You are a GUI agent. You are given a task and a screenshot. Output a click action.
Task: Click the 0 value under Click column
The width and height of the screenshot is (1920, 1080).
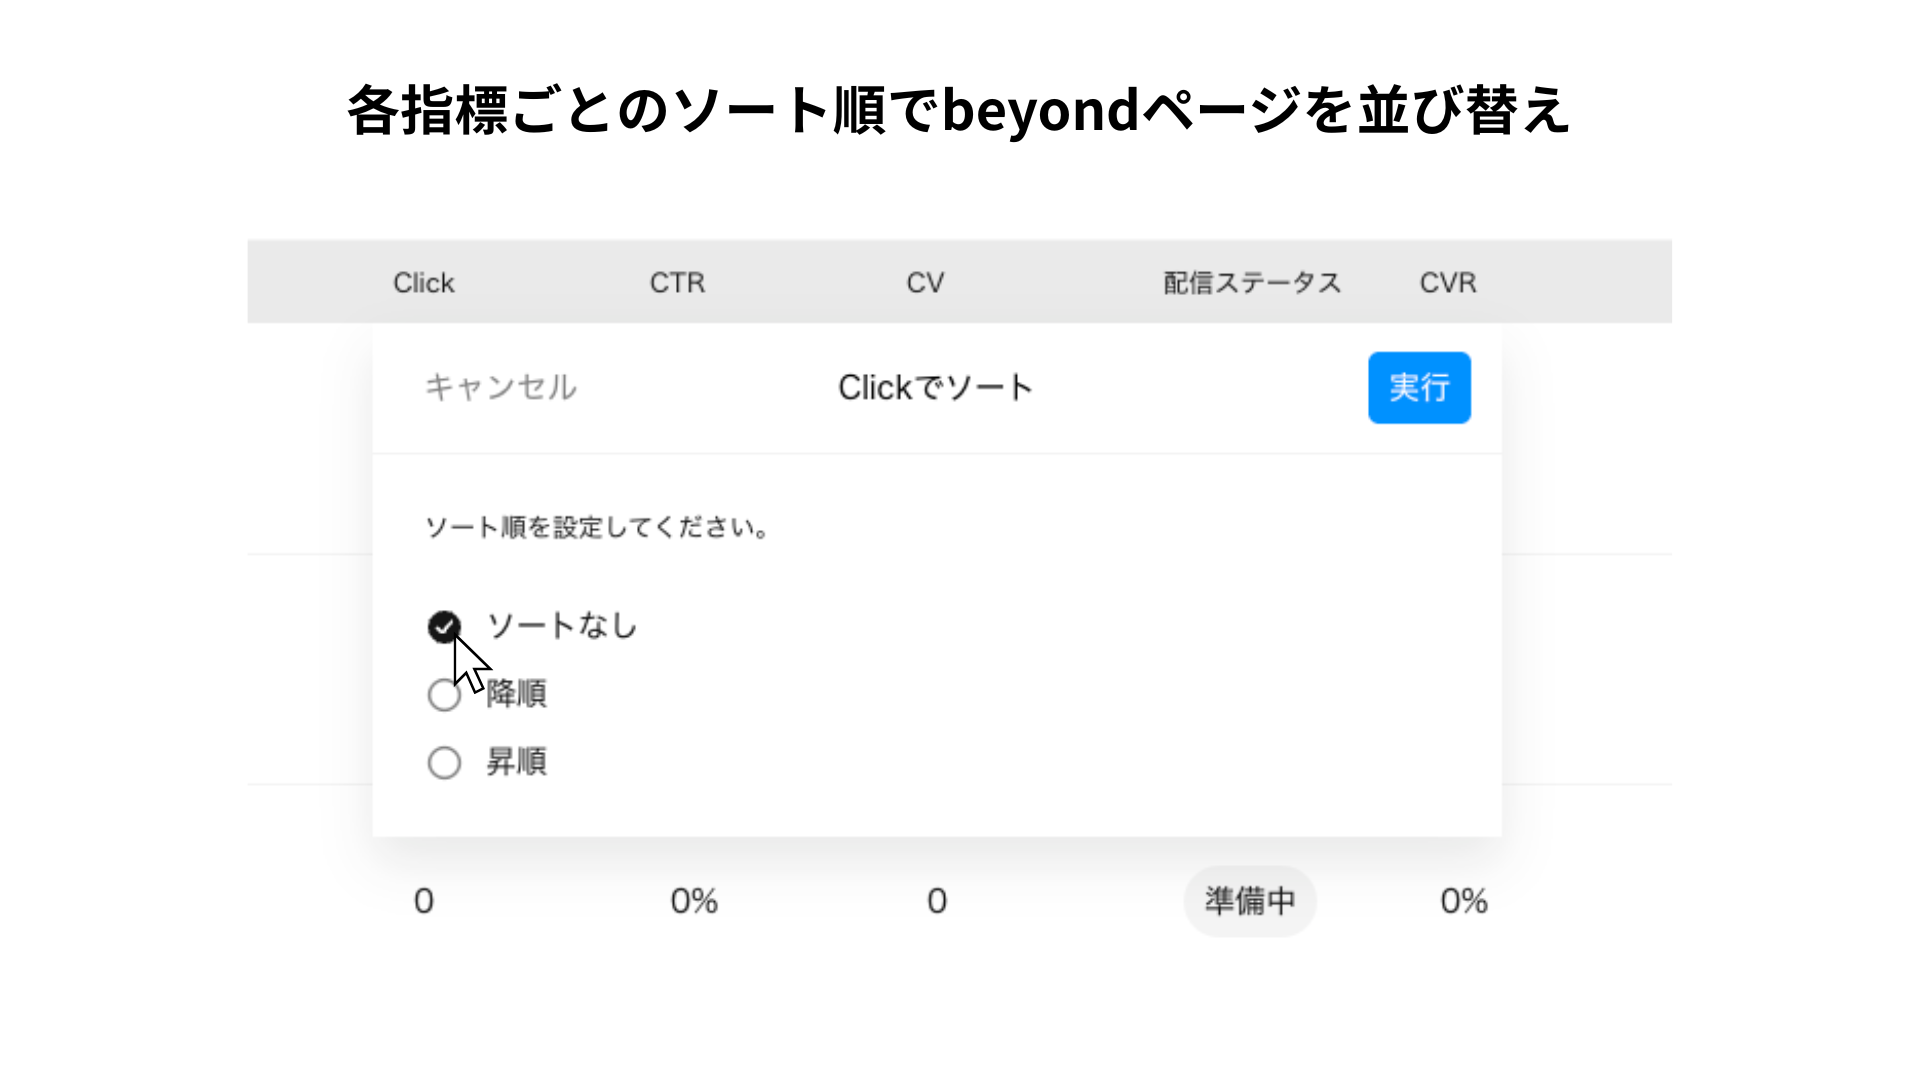tap(424, 901)
